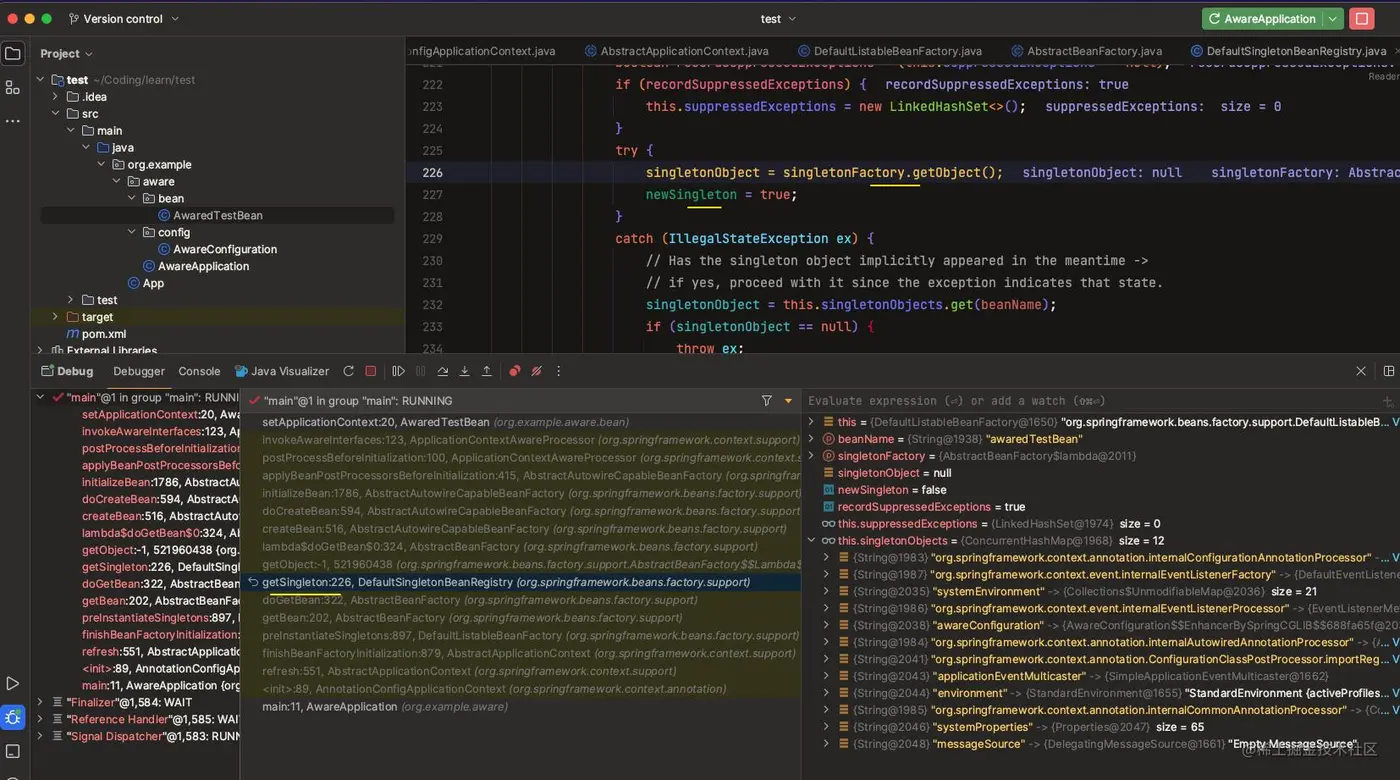Open the Run tool window icon
The image size is (1400, 780).
(x=13, y=684)
